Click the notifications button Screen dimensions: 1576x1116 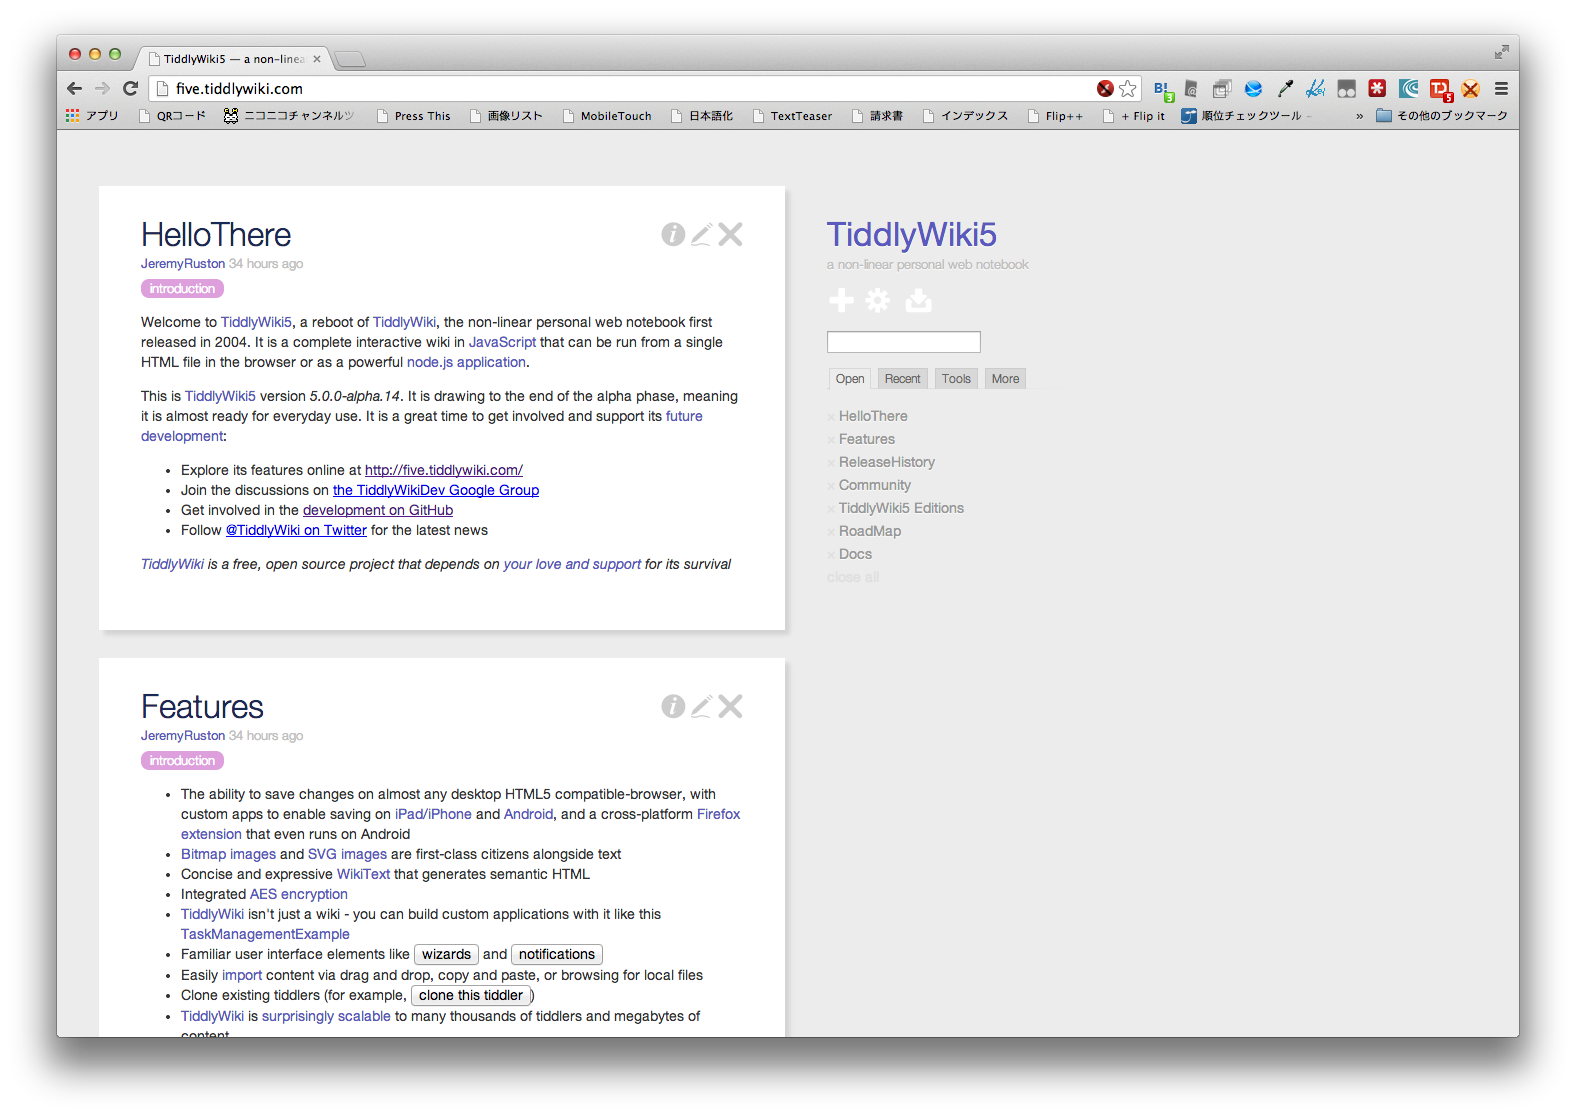click(x=557, y=954)
